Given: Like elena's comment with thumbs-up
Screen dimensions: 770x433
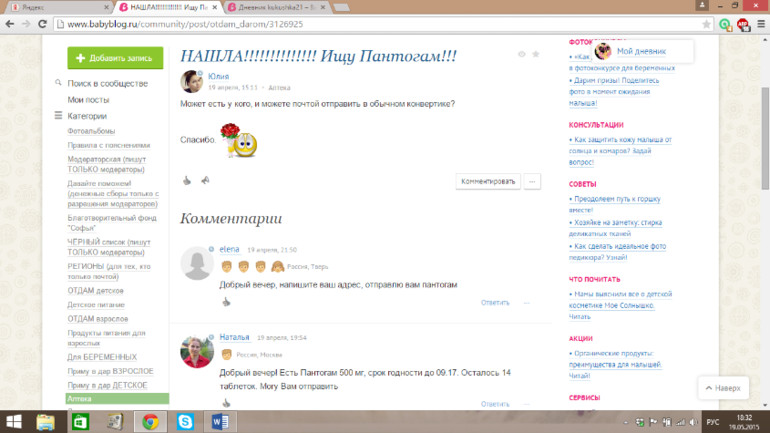Looking at the screenshot, I should pos(226,302).
